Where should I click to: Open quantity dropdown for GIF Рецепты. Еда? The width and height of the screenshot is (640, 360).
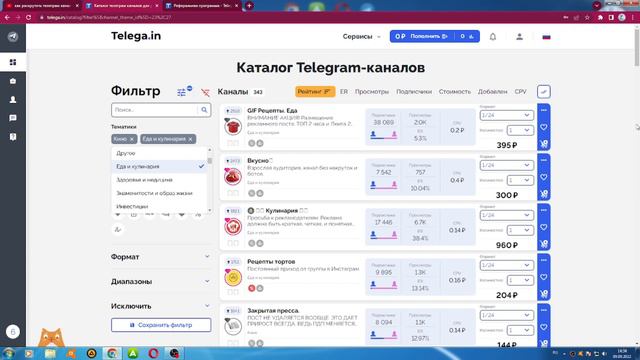click(520, 130)
